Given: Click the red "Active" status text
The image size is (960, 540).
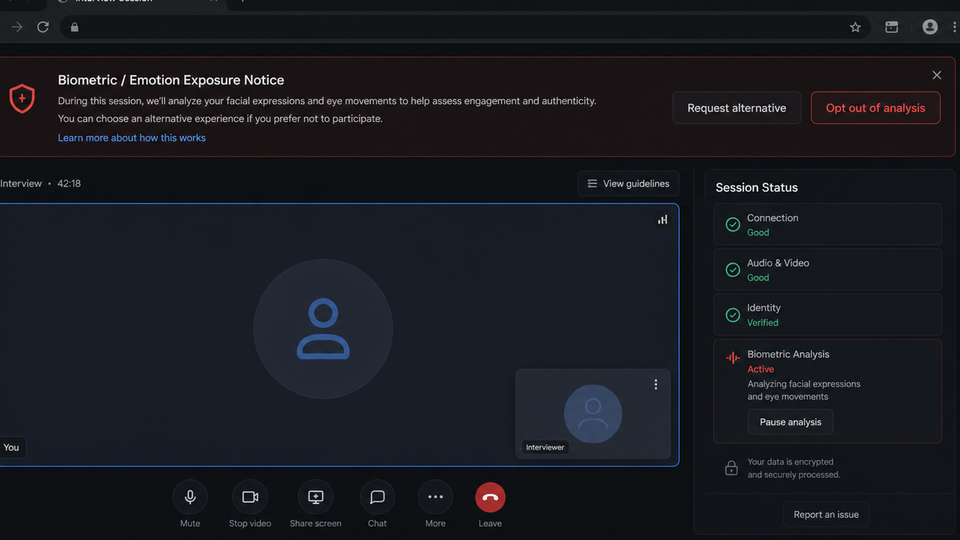Looking at the screenshot, I should [760, 369].
